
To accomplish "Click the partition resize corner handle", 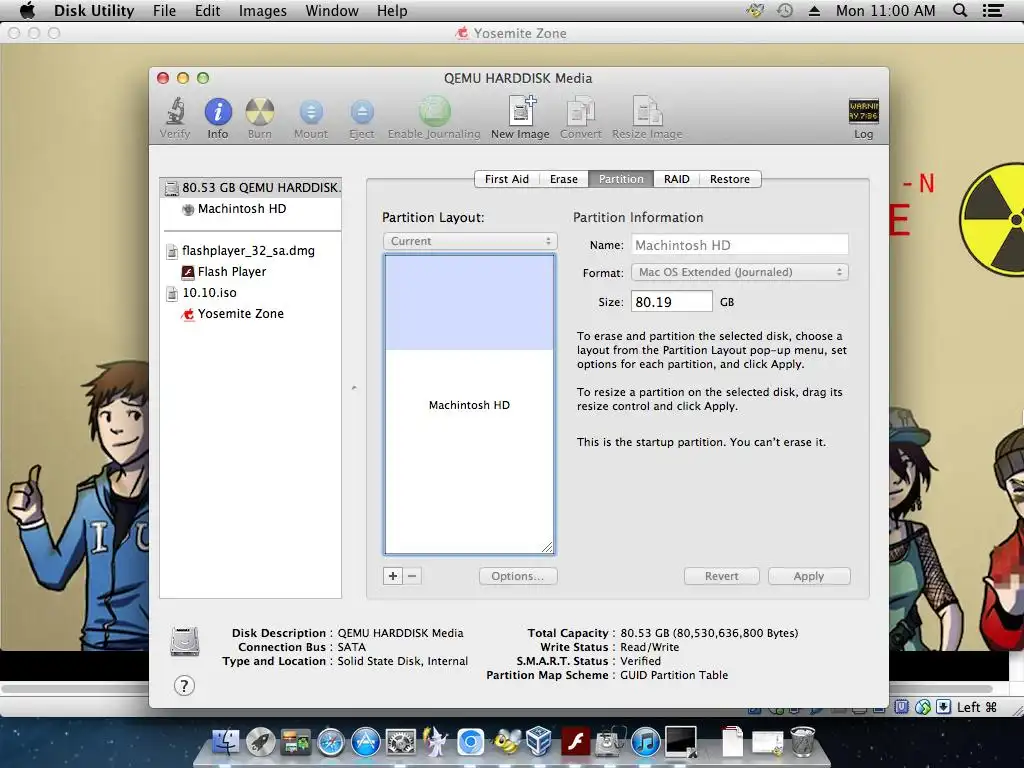I will point(547,547).
